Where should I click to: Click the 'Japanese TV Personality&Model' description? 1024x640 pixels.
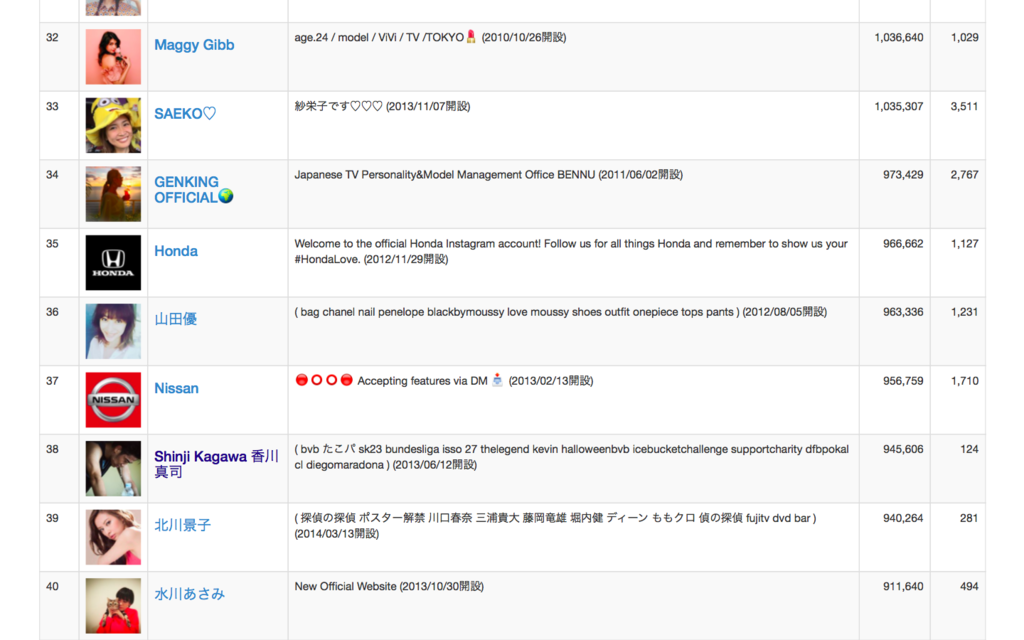coord(488,175)
